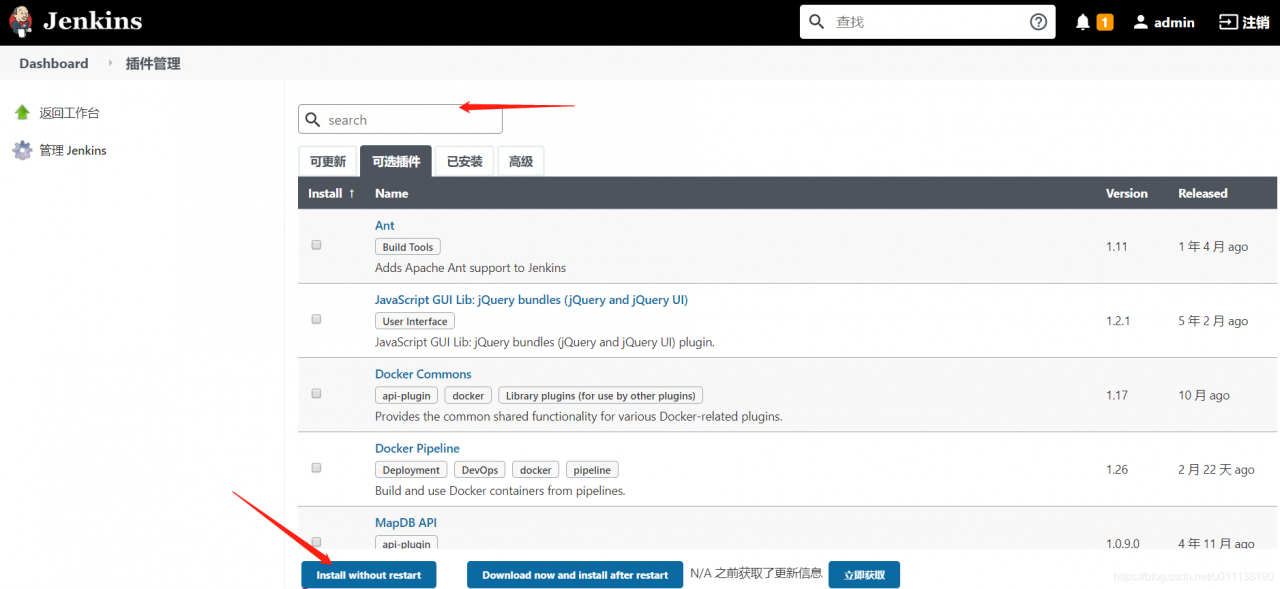Switch to the 高级 tab
This screenshot has width=1280, height=589.
click(x=520, y=161)
